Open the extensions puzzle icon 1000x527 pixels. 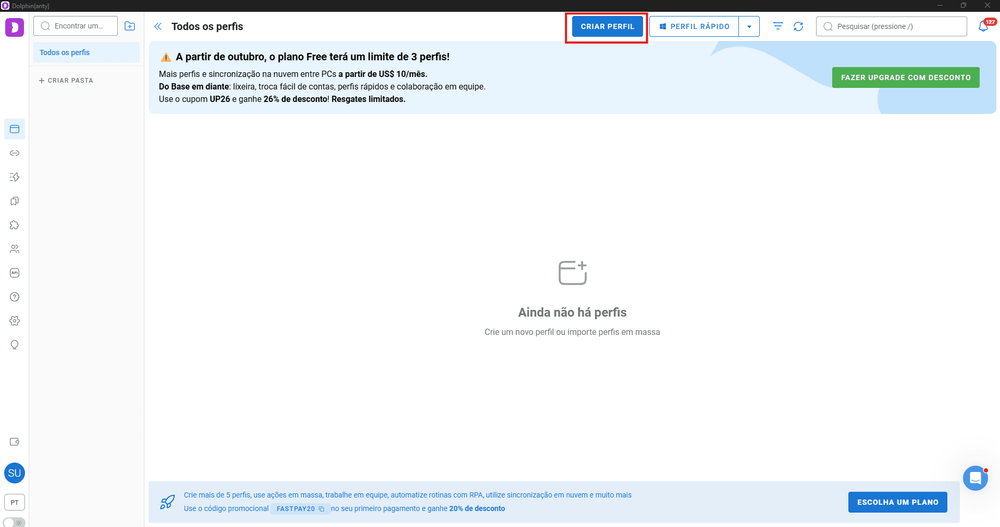(x=15, y=225)
